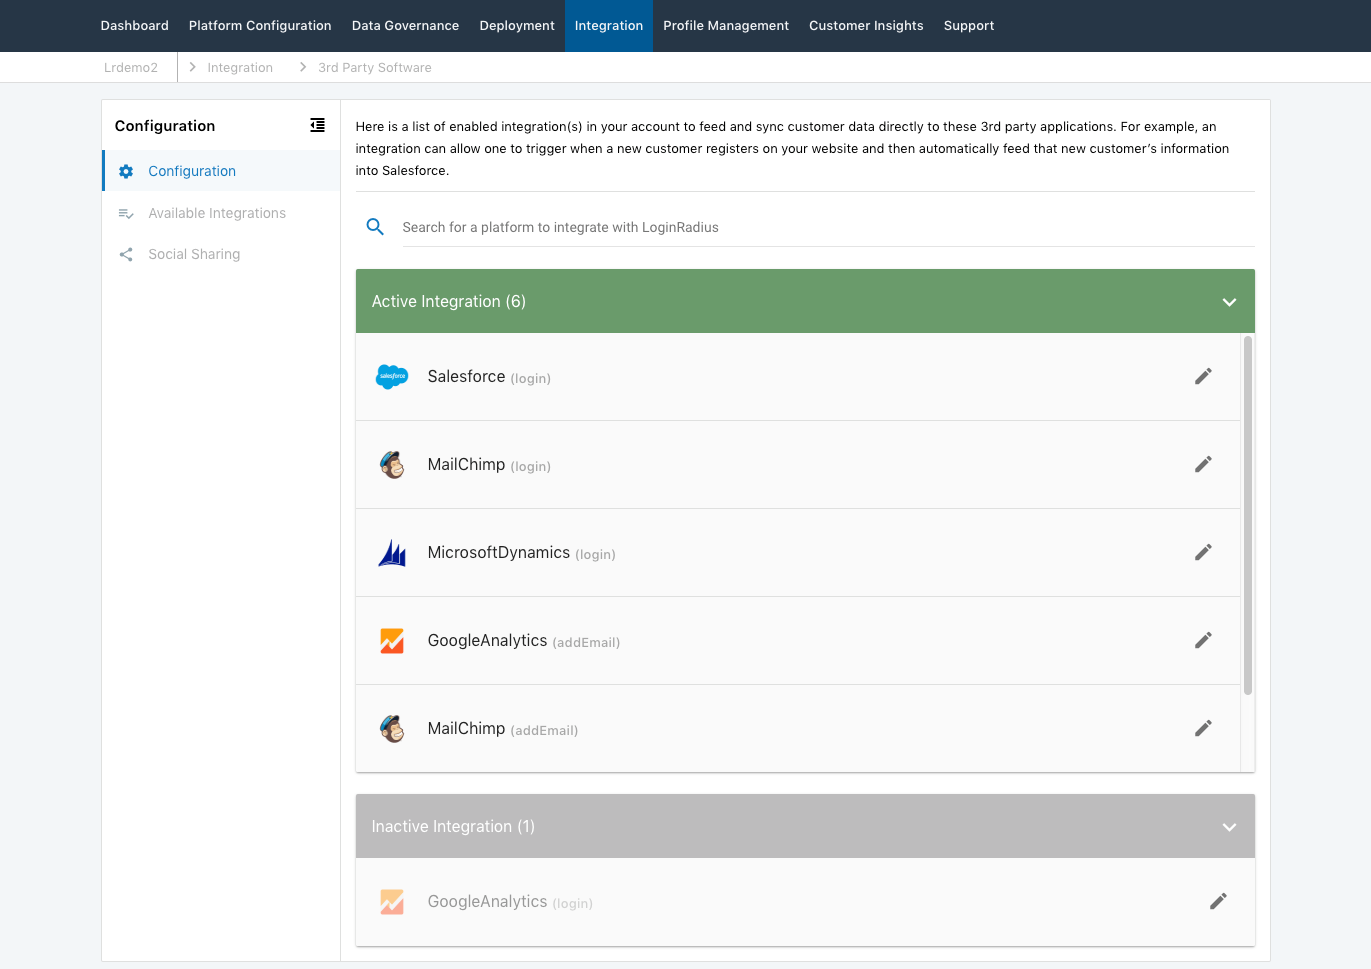1371x969 pixels.
Task: Collapse the Configuration sidebar using the menu icon
Action: point(317,125)
